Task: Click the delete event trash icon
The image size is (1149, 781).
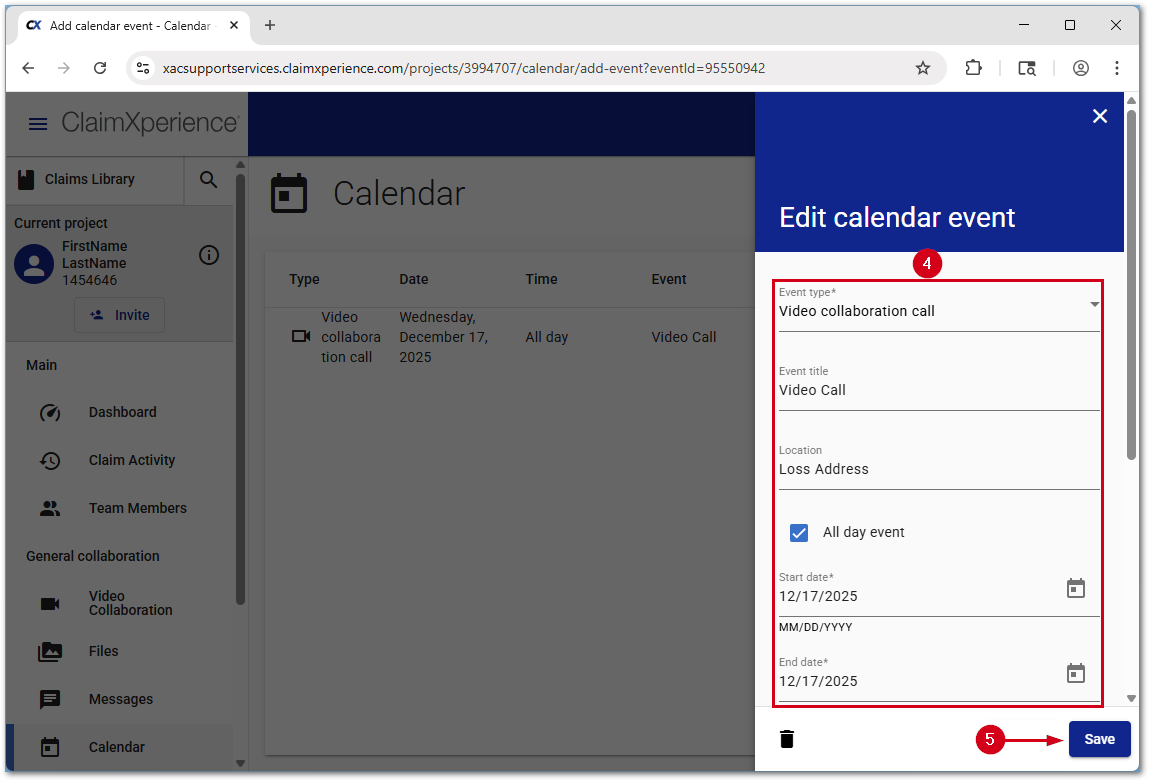Action: click(787, 739)
